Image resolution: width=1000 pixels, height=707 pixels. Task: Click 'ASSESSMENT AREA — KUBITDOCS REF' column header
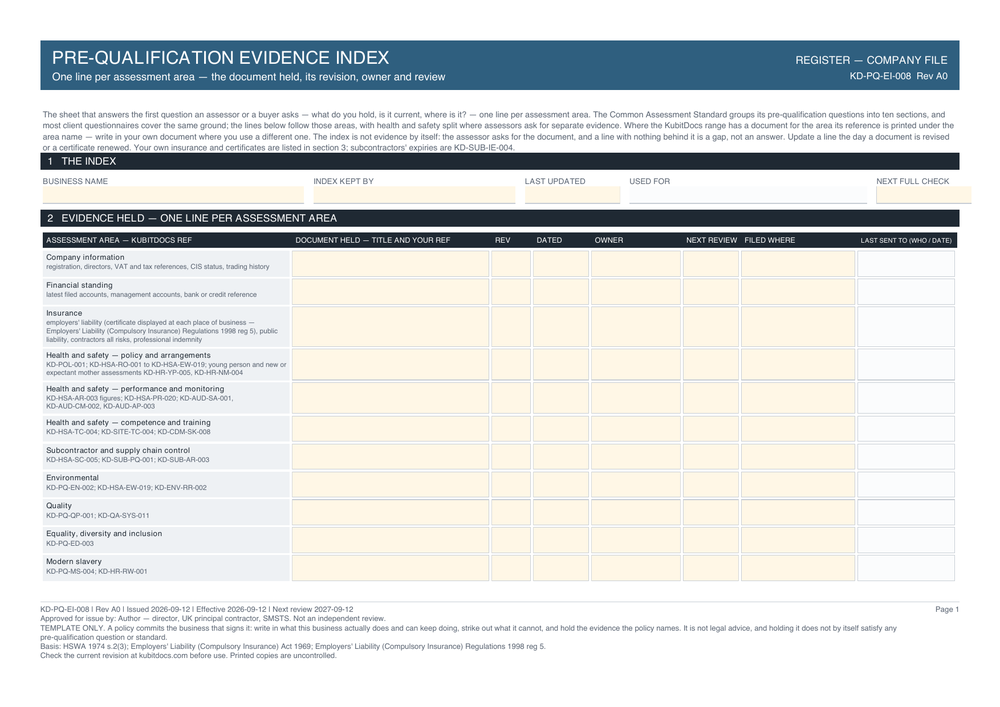(119, 240)
